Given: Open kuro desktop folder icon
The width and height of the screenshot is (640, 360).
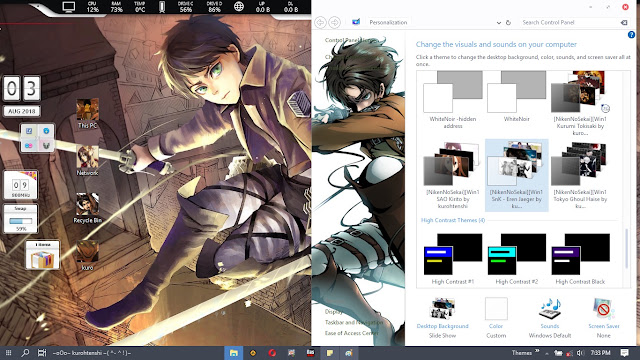Looking at the screenshot, I should click(x=87, y=256).
